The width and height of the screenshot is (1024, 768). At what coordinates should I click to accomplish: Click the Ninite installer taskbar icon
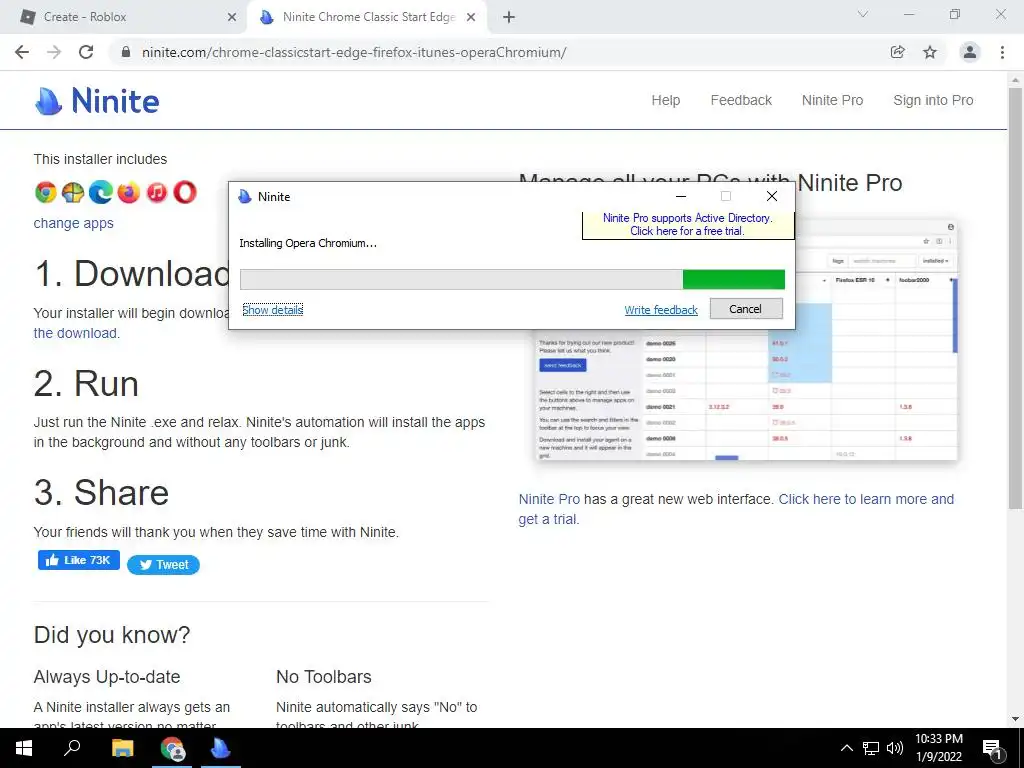point(221,748)
